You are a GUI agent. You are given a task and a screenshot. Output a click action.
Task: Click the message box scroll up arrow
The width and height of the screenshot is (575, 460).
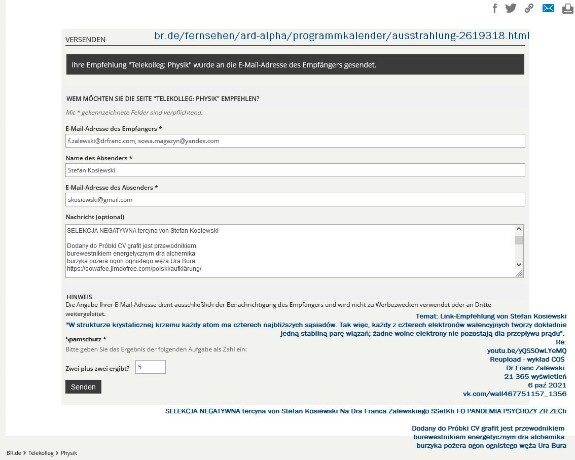pos(519,229)
